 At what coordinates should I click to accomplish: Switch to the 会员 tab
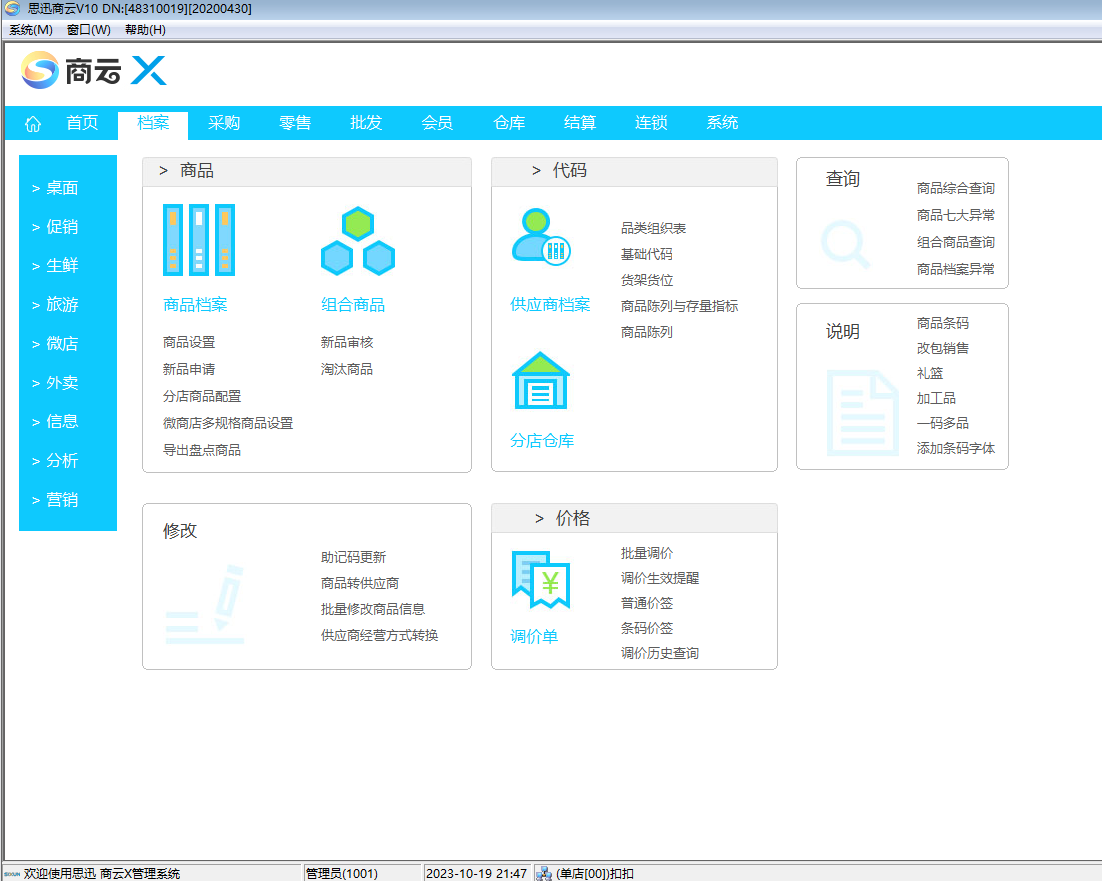point(437,123)
